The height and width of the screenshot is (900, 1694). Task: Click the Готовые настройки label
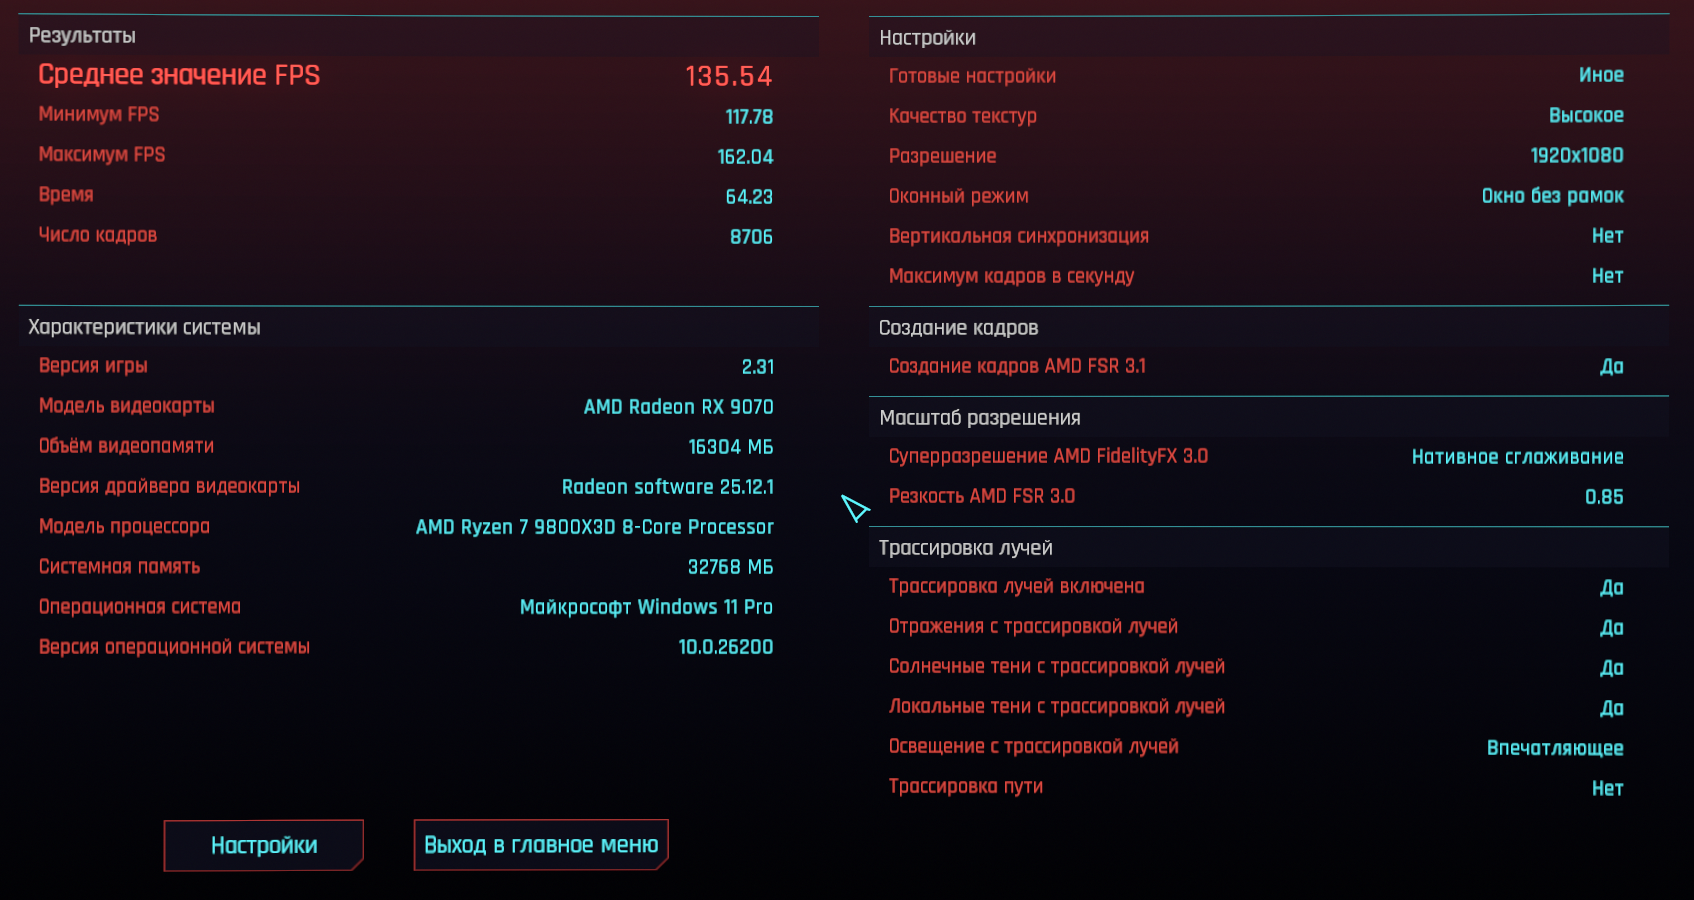(972, 76)
